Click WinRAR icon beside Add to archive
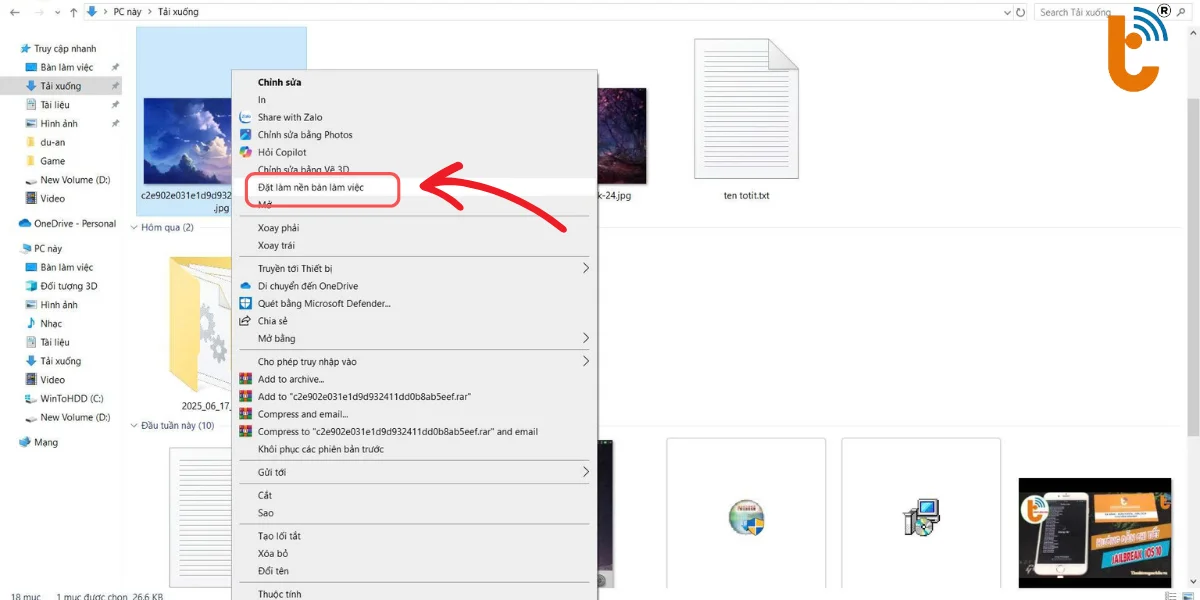This screenshot has height=600, width=1200. click(246, 379)
